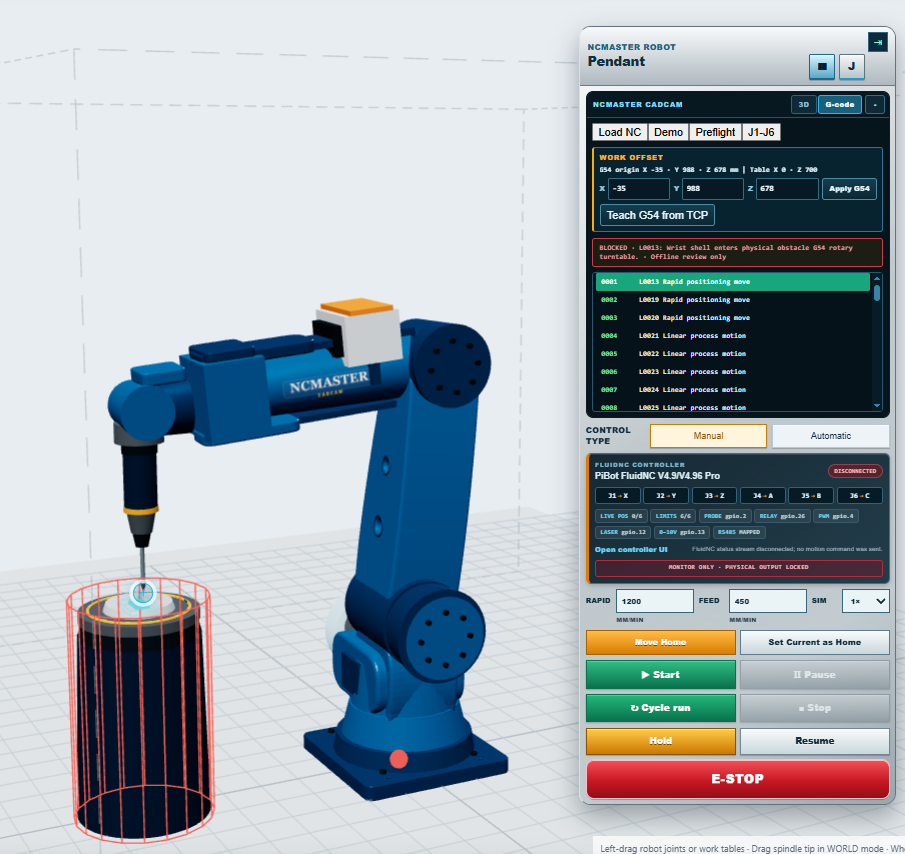Minimize the NCMaster CADCAM section

[x=875, y=104]
